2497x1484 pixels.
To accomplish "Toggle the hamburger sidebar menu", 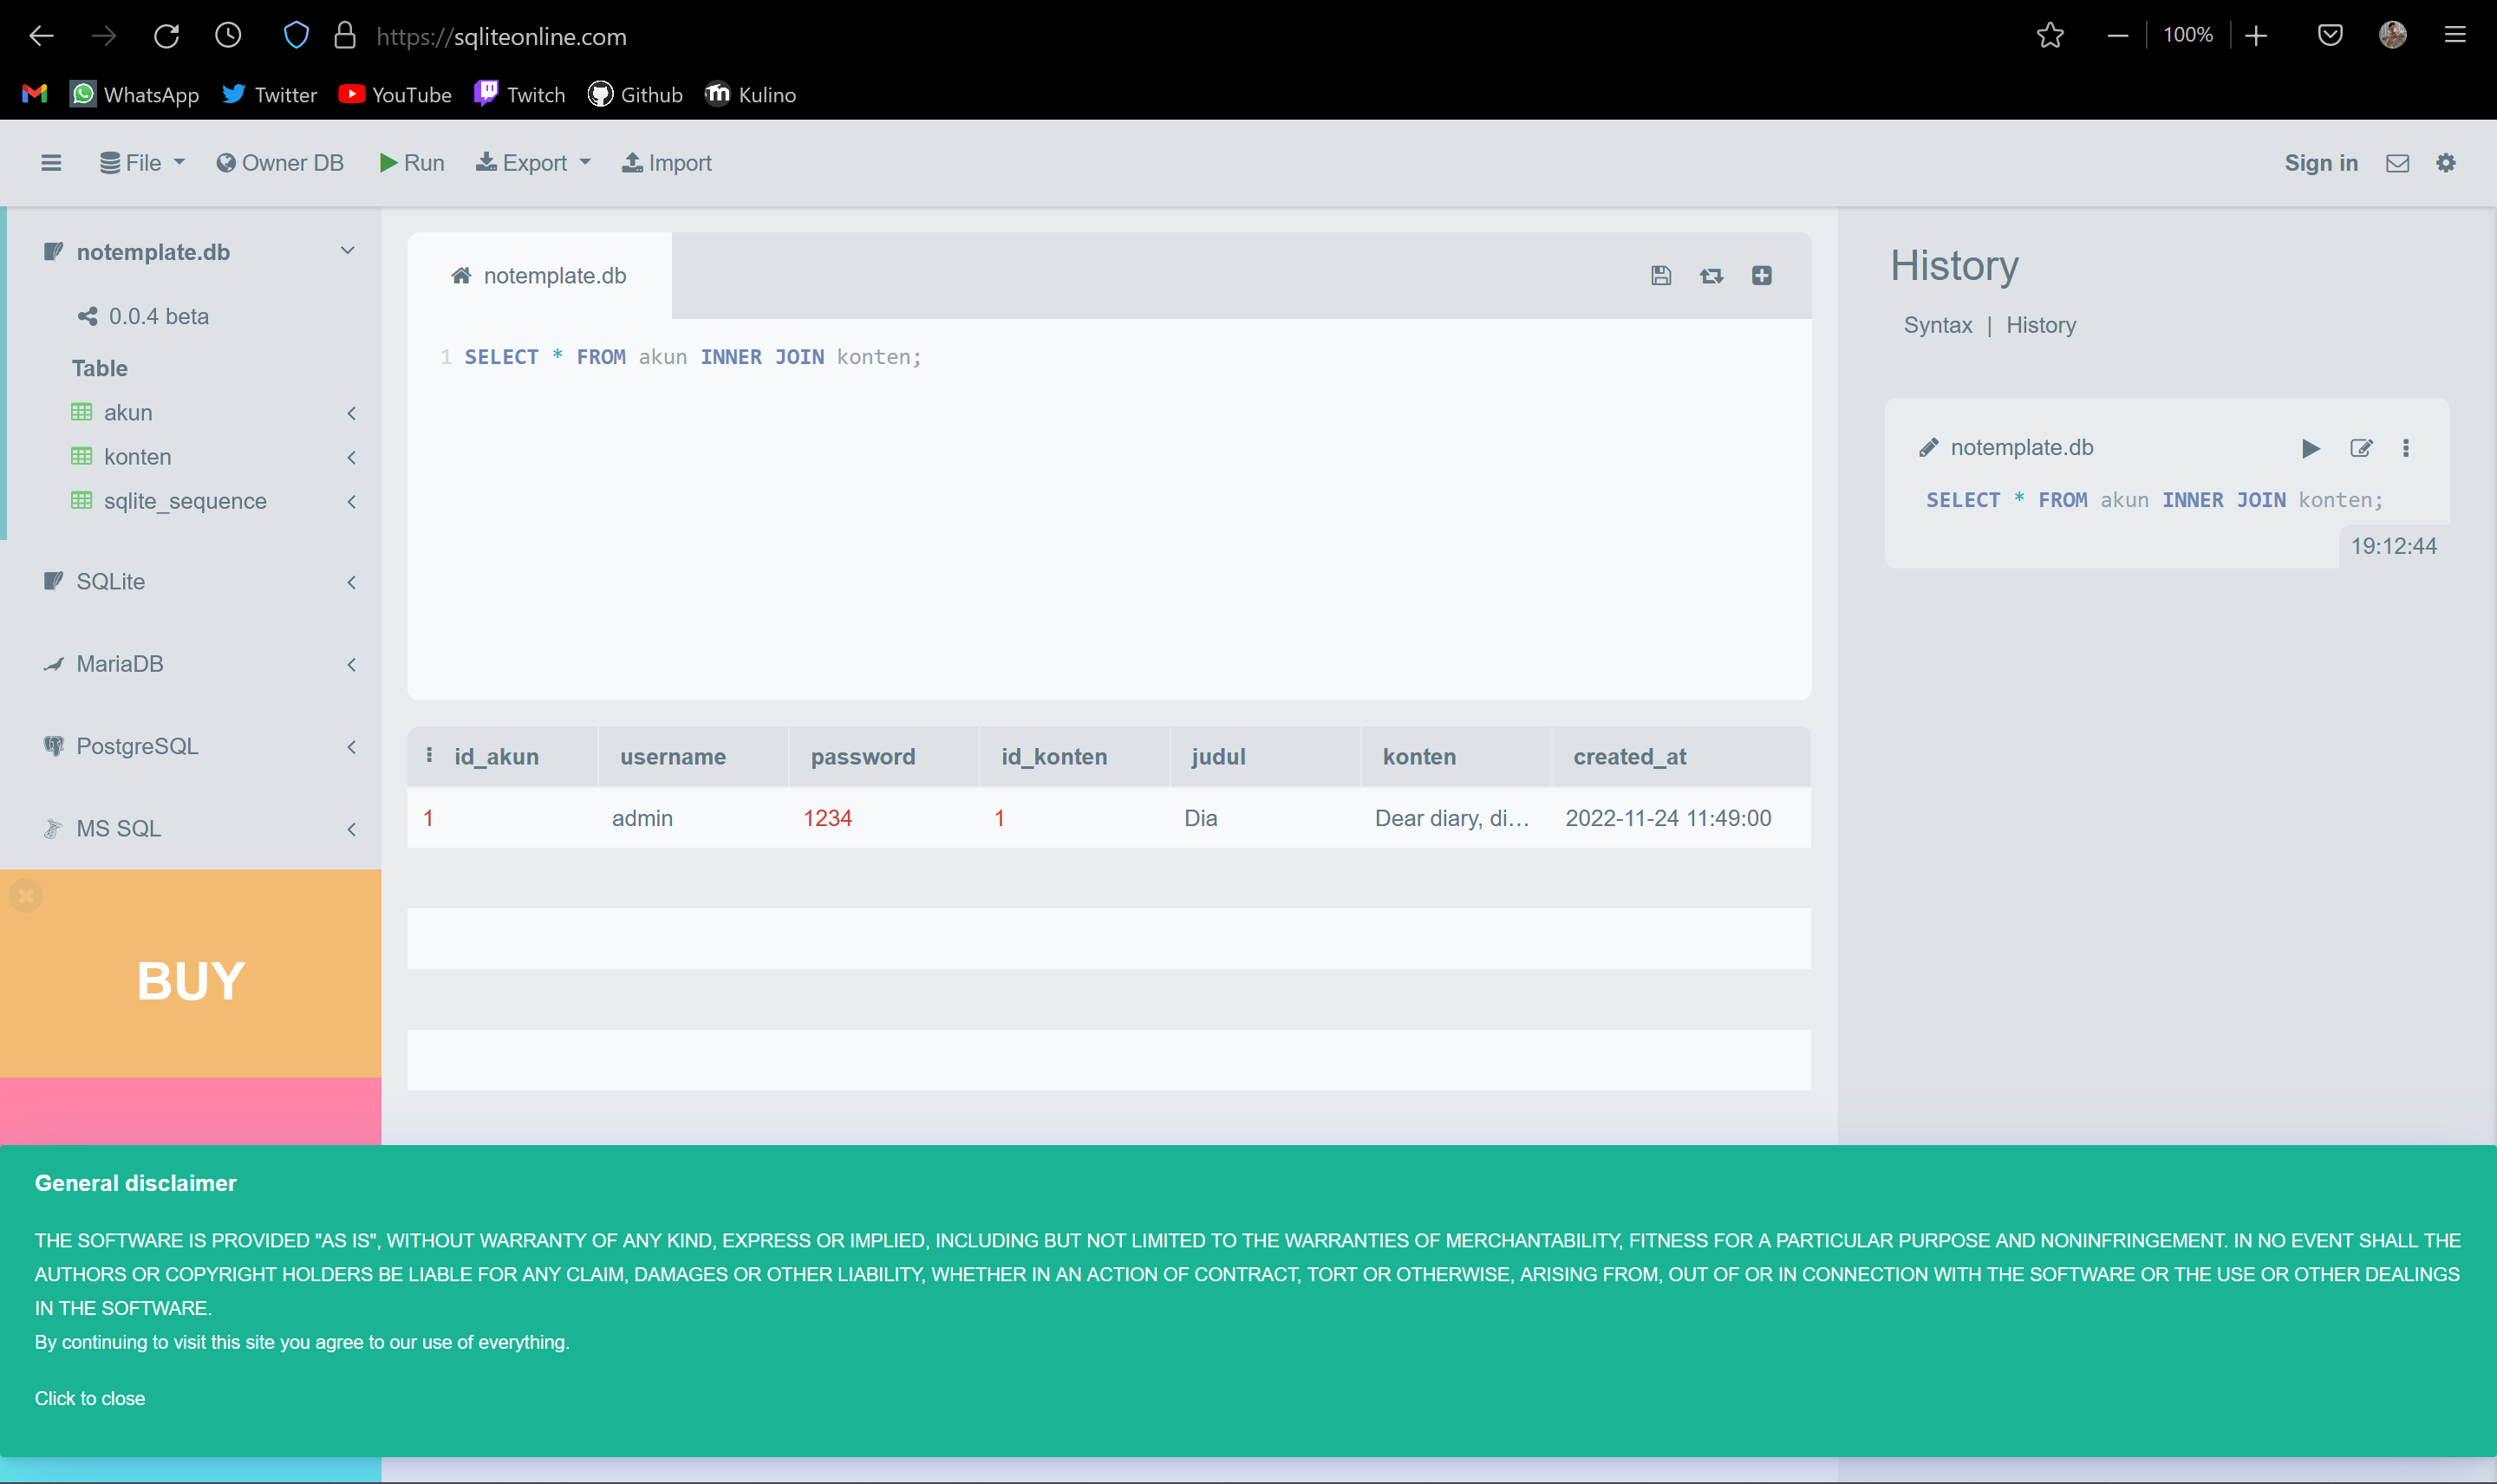I will pos(51,163).
